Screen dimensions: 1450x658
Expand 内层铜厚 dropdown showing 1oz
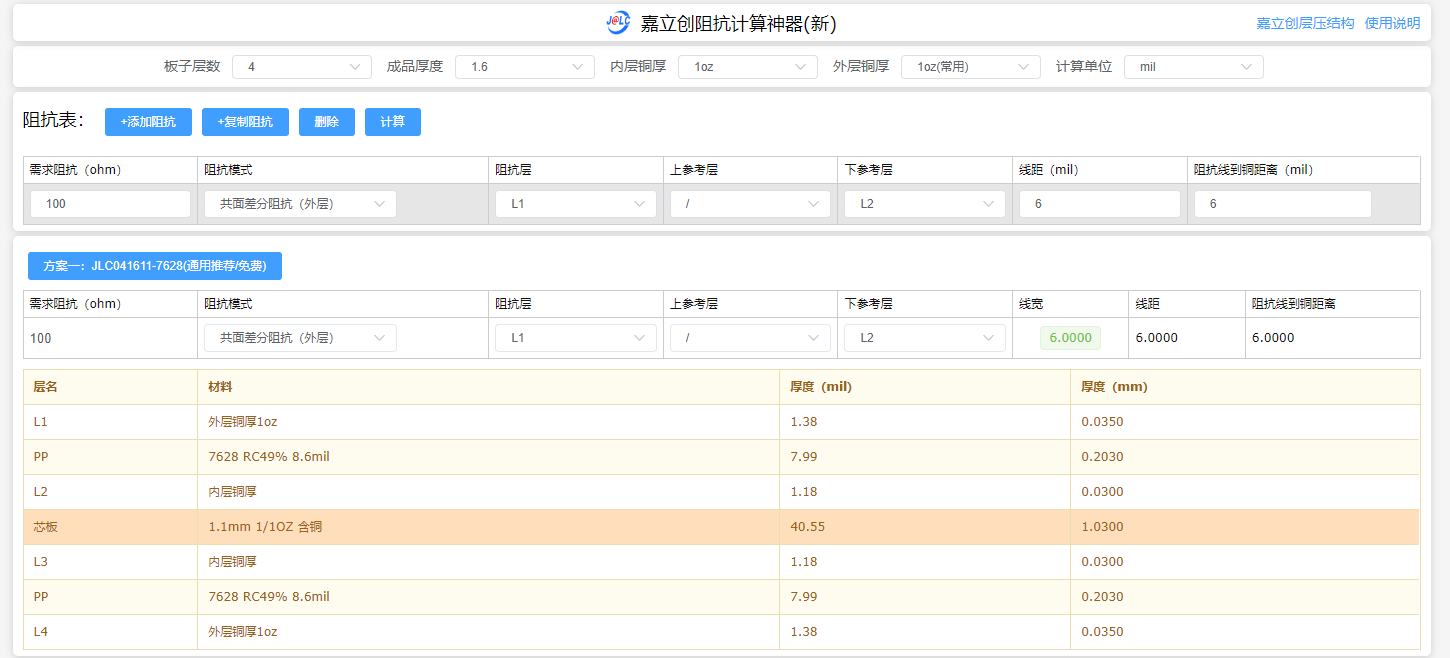pos(748,67)
